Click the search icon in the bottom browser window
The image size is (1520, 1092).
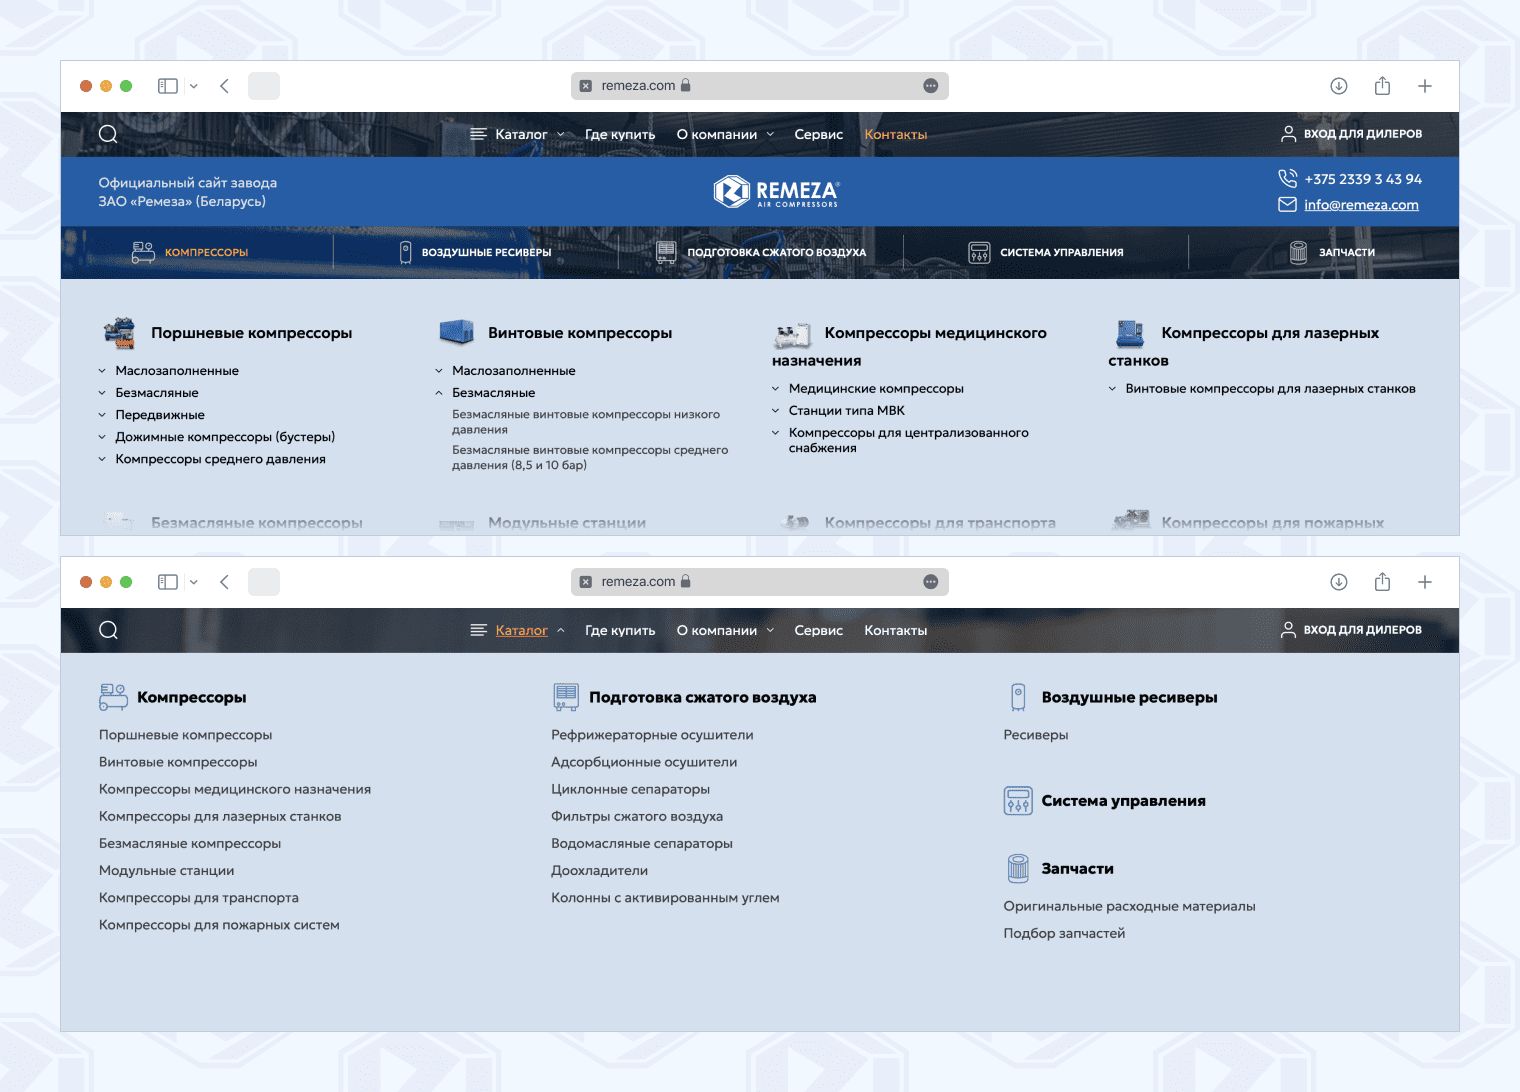pyautogui.click(x=108, y=630)
